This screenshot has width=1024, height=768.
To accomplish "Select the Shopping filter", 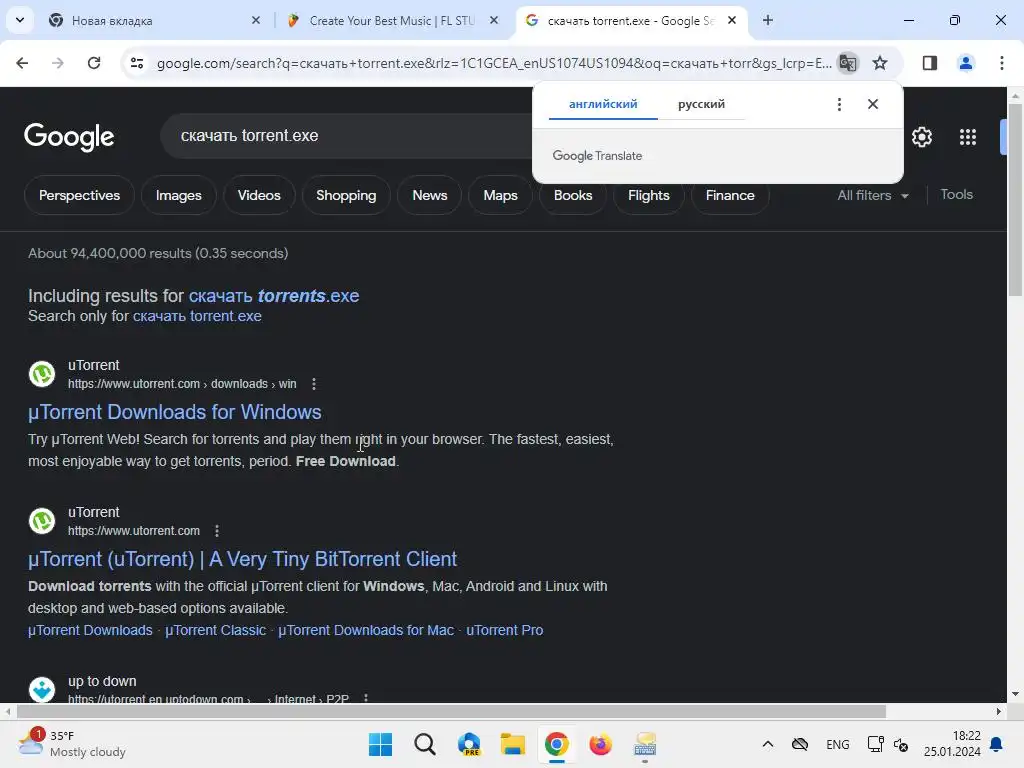I will [346, 195].
